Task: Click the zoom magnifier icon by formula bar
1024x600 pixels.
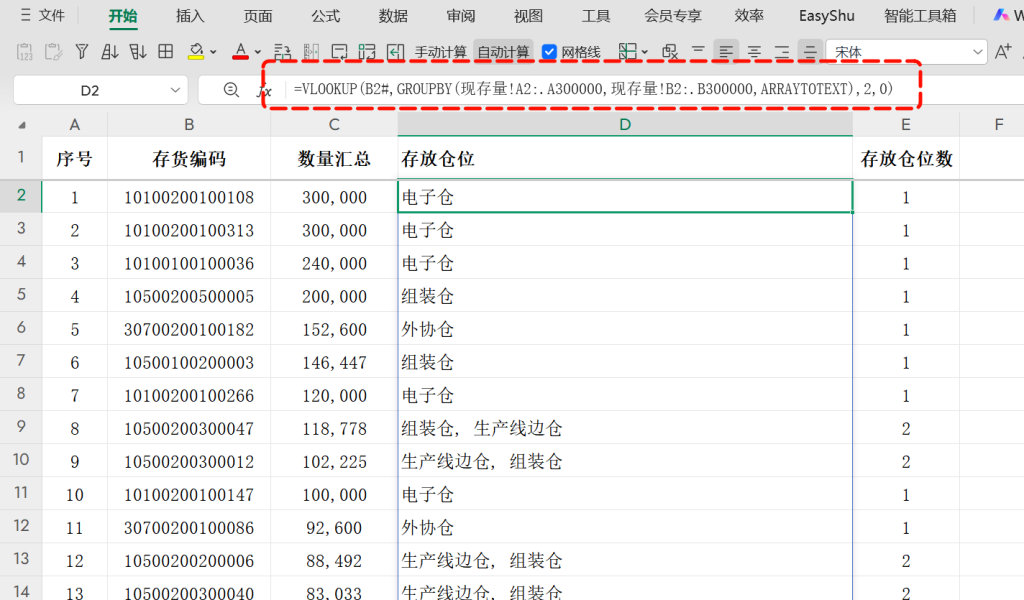Action: (231, 90)
